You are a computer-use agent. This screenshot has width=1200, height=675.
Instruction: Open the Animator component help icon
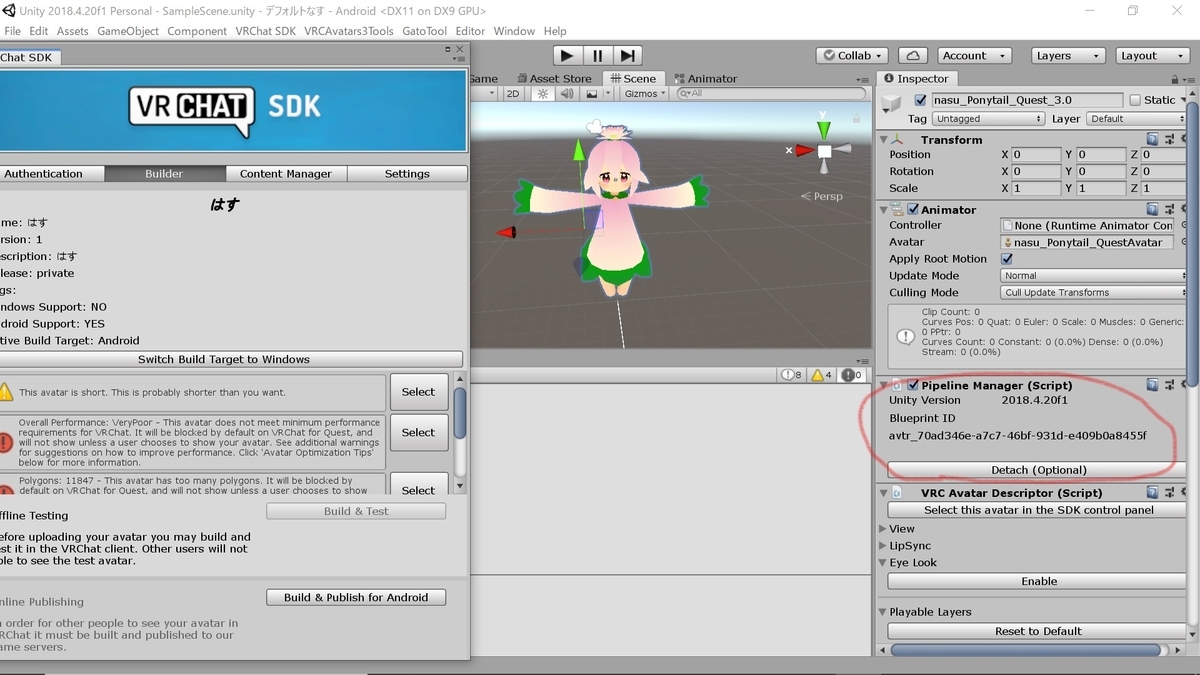click(x=1152, y=210)
